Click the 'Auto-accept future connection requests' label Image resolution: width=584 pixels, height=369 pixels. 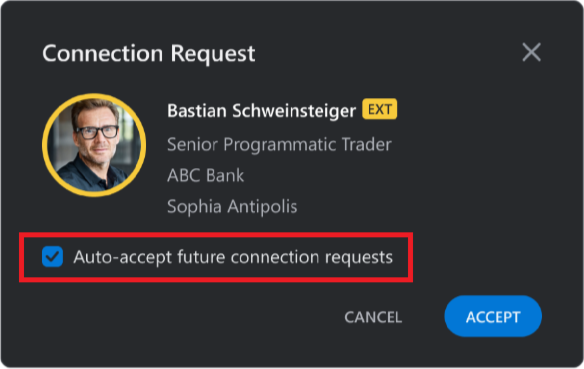click(x=233, y=257)
